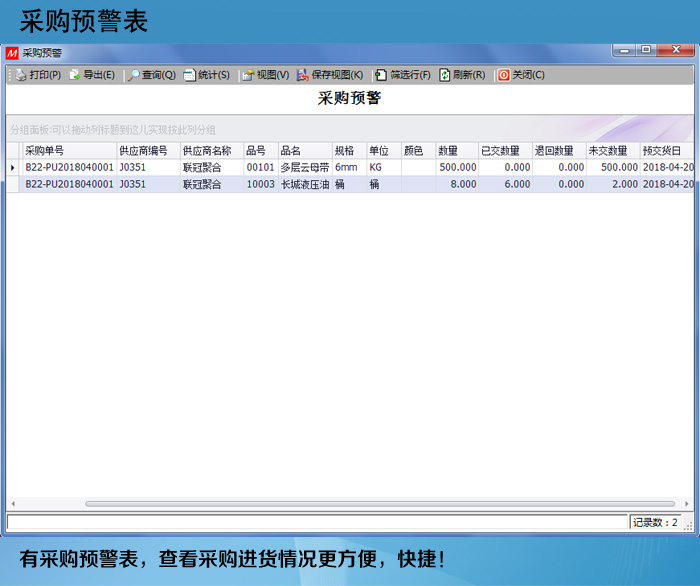Click KG unit cell
Image resolution: width=700 pixels, height=586 pixels.
[384, 168]
